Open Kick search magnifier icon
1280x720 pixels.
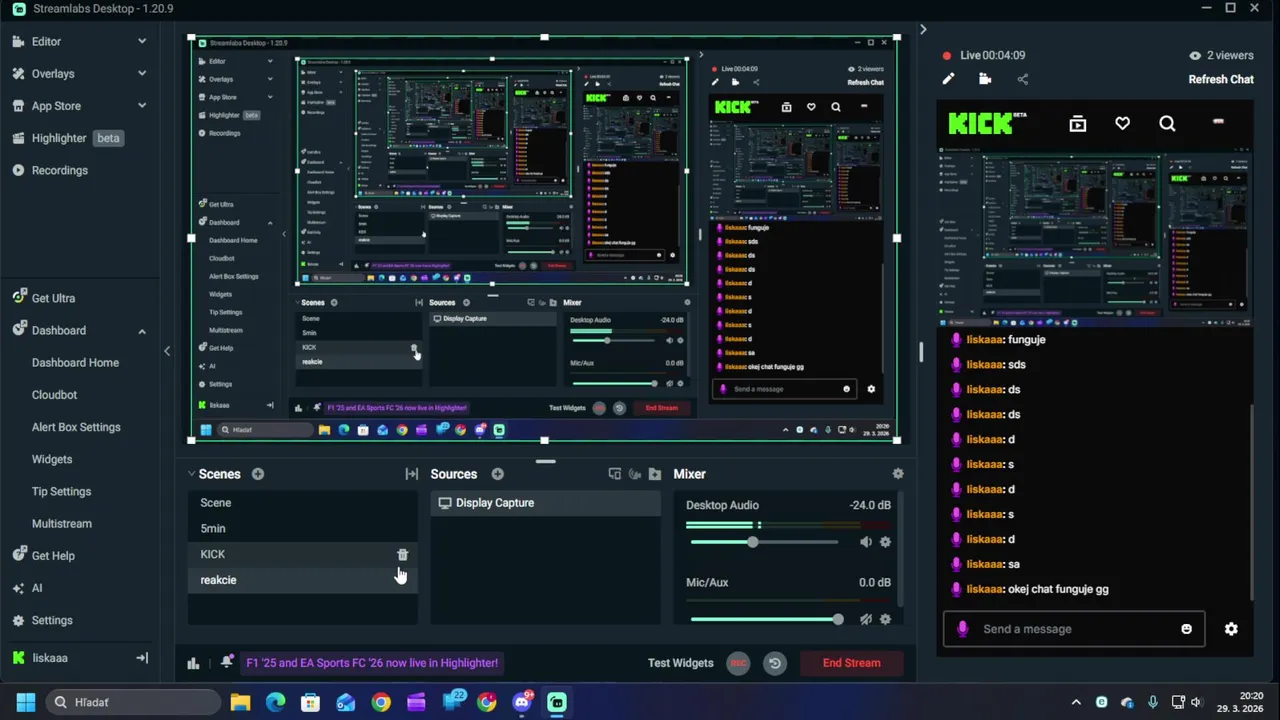1167,124
